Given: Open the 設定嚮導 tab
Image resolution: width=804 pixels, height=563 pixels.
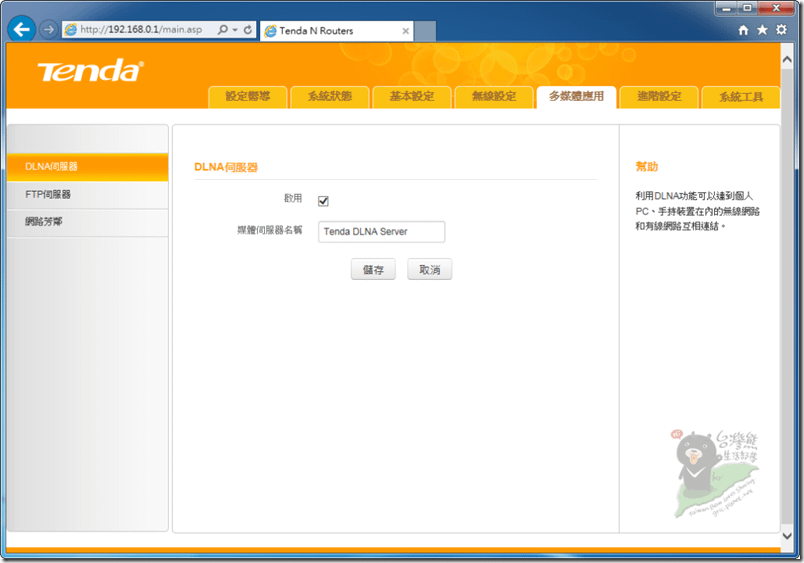Looking at the screenshot, I should click(x=248, y=97).
